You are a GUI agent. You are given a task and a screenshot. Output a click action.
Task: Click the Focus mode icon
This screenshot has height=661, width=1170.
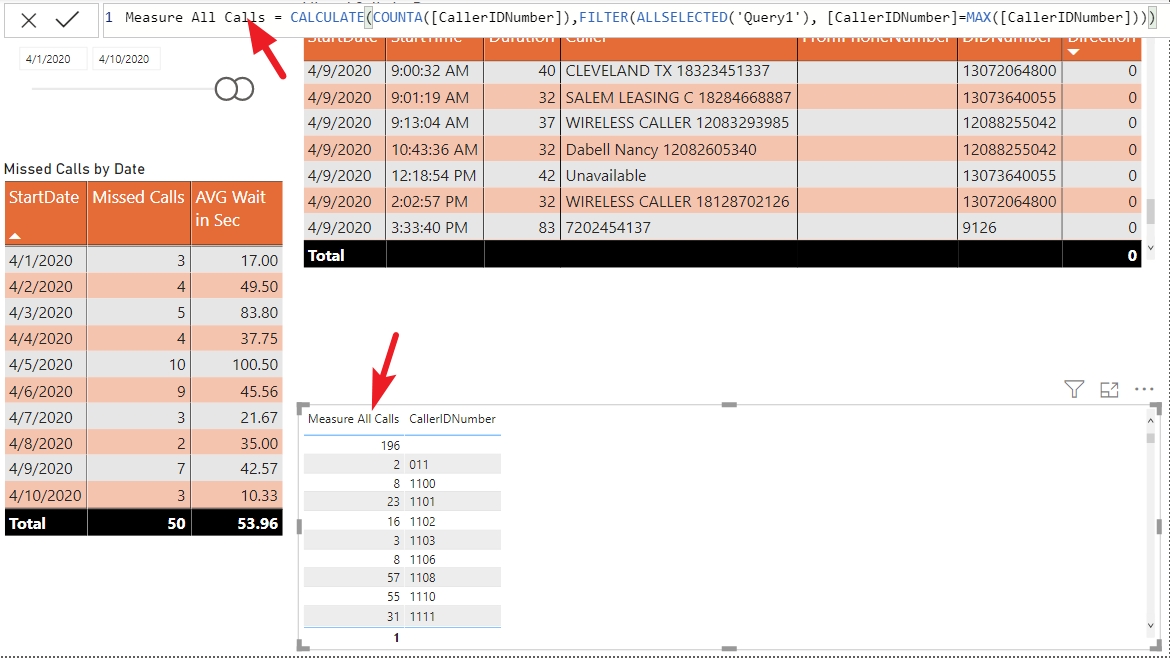click(1110, 389)
